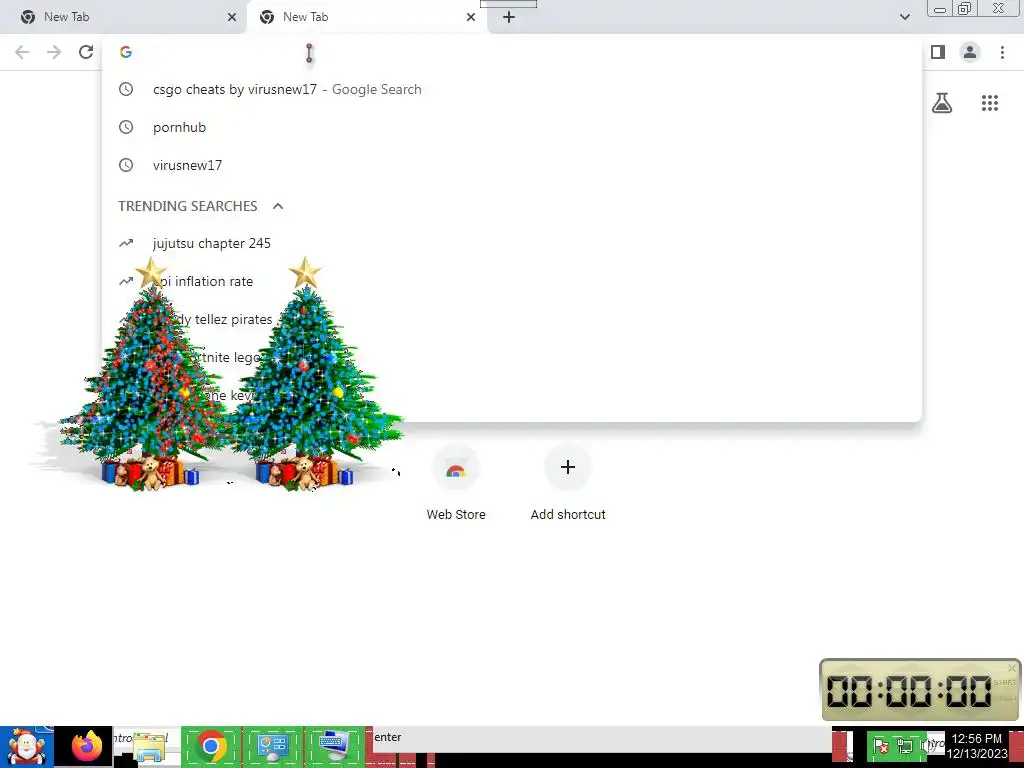This screenshot has height=768, width=1024.
Task: Click the Santa Start button
Action: point(26,747)
